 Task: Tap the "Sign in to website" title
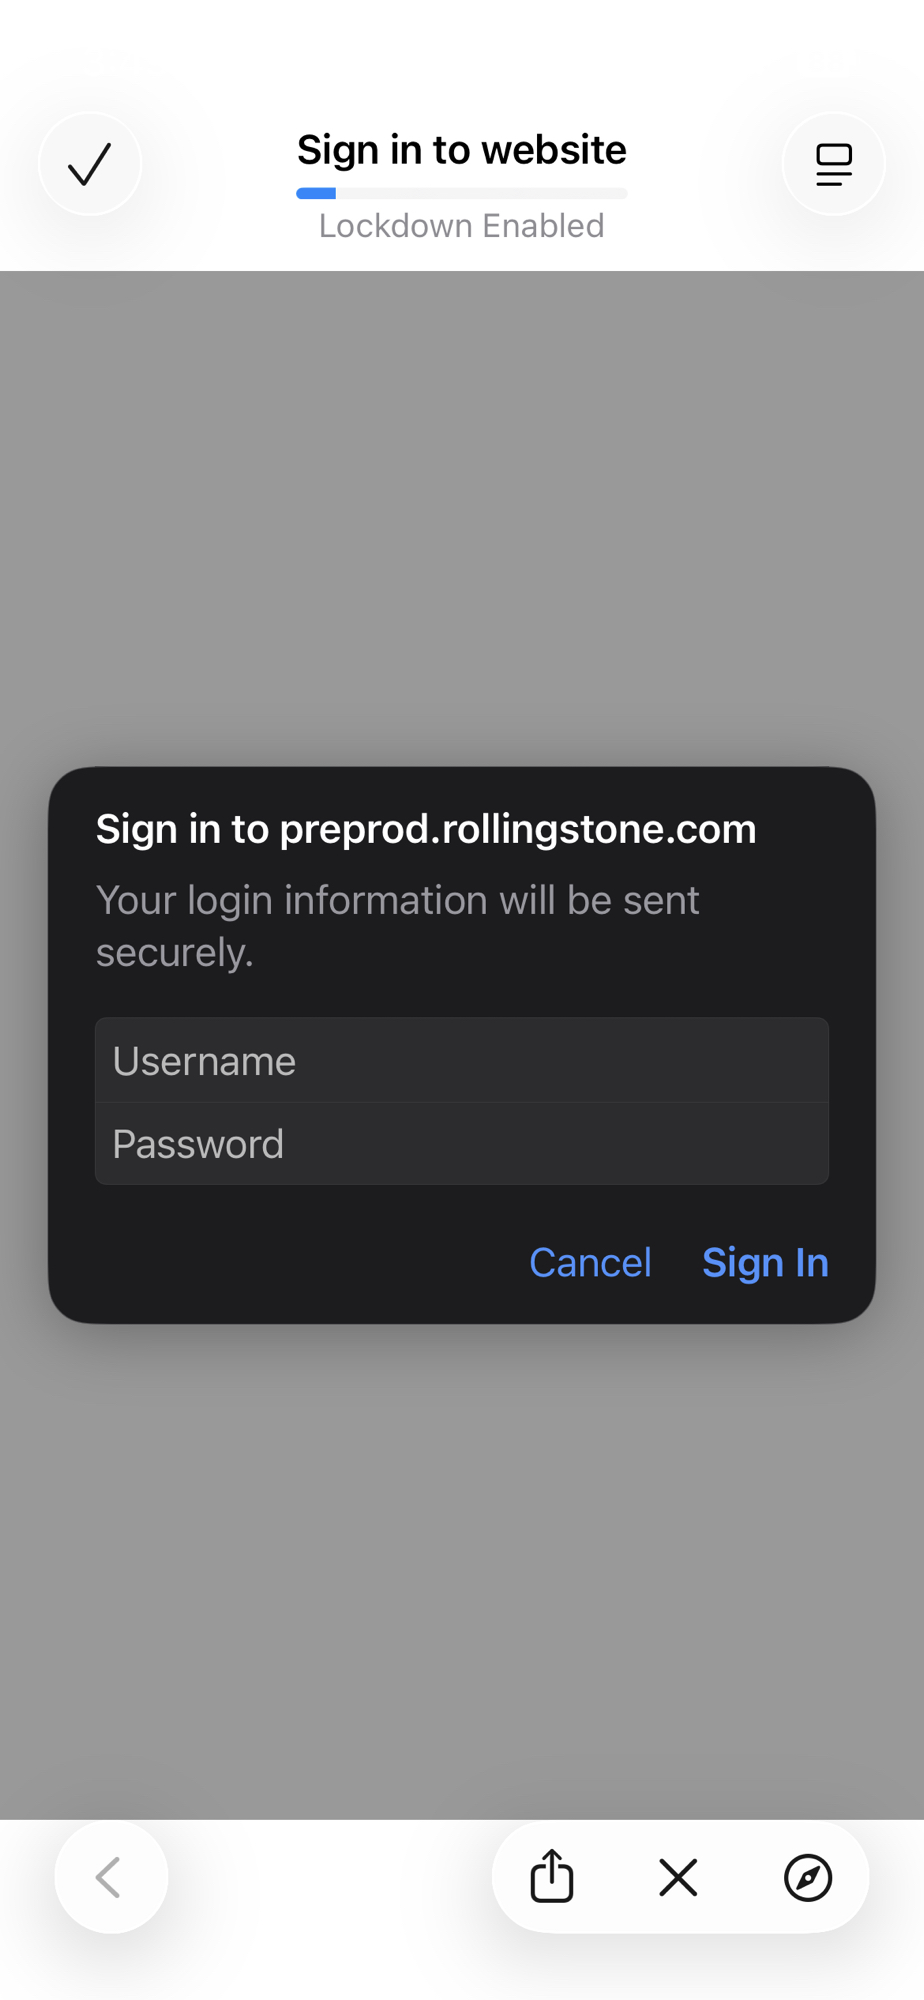coord(461,150)
